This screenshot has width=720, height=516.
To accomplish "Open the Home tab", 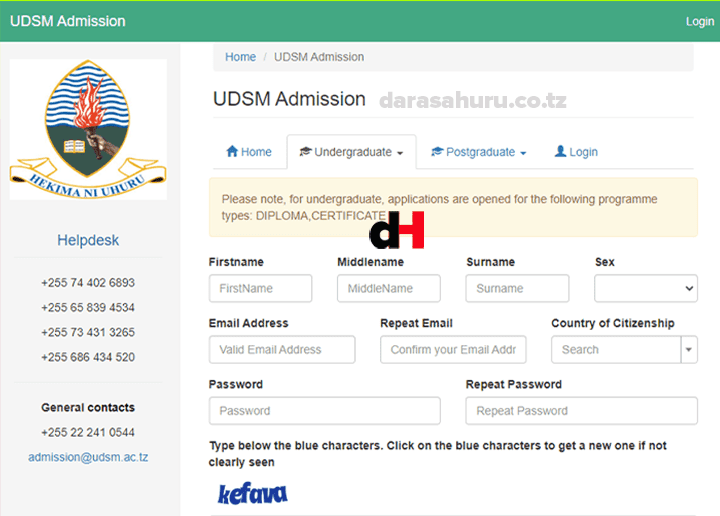I will (249, 152).
